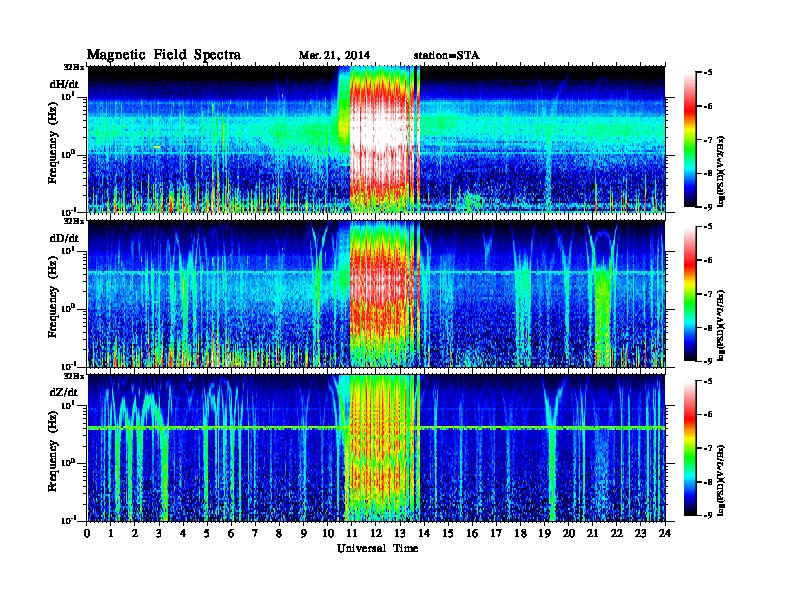The image size is (792, 612).
Task: Click the log(PSD) label beside dZ/dt color bar
Action: (x=721, y=481)
